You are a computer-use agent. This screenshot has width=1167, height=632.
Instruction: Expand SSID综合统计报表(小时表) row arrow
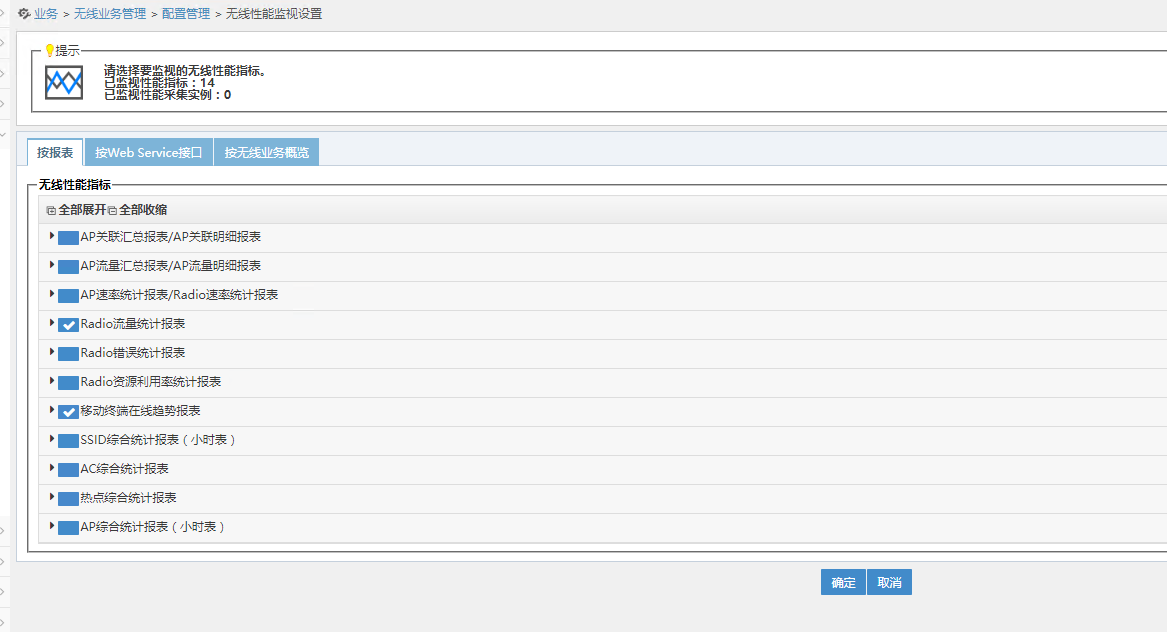(x=52, y=439)
